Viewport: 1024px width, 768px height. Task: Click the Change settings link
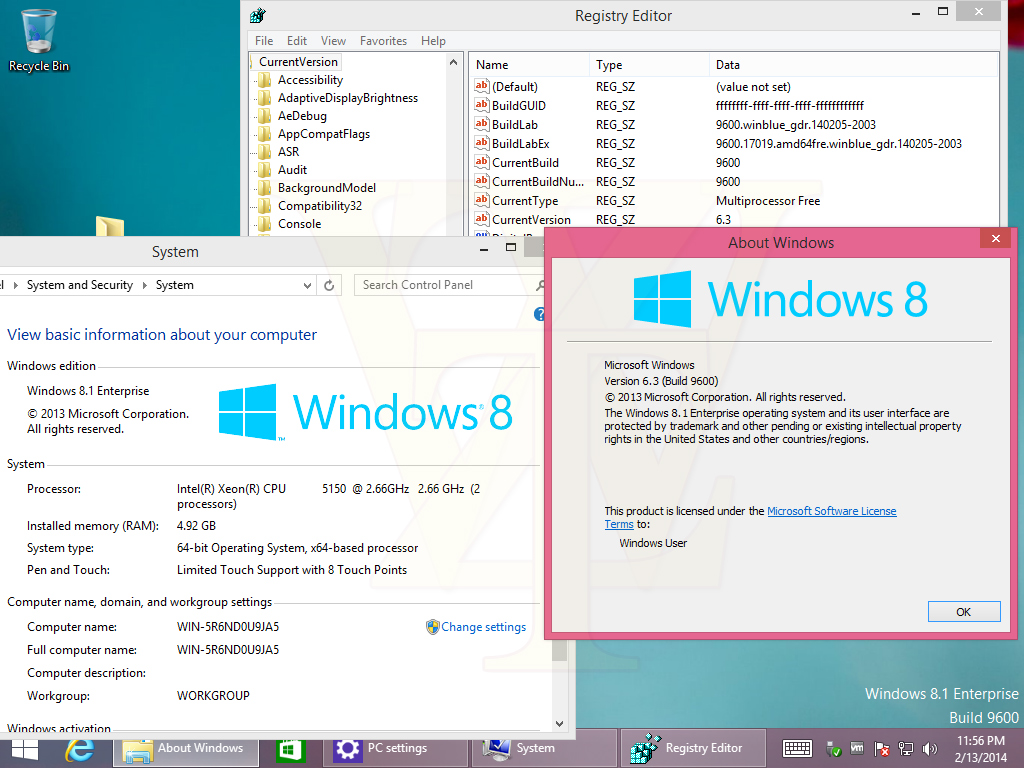(x=483, y=627)
